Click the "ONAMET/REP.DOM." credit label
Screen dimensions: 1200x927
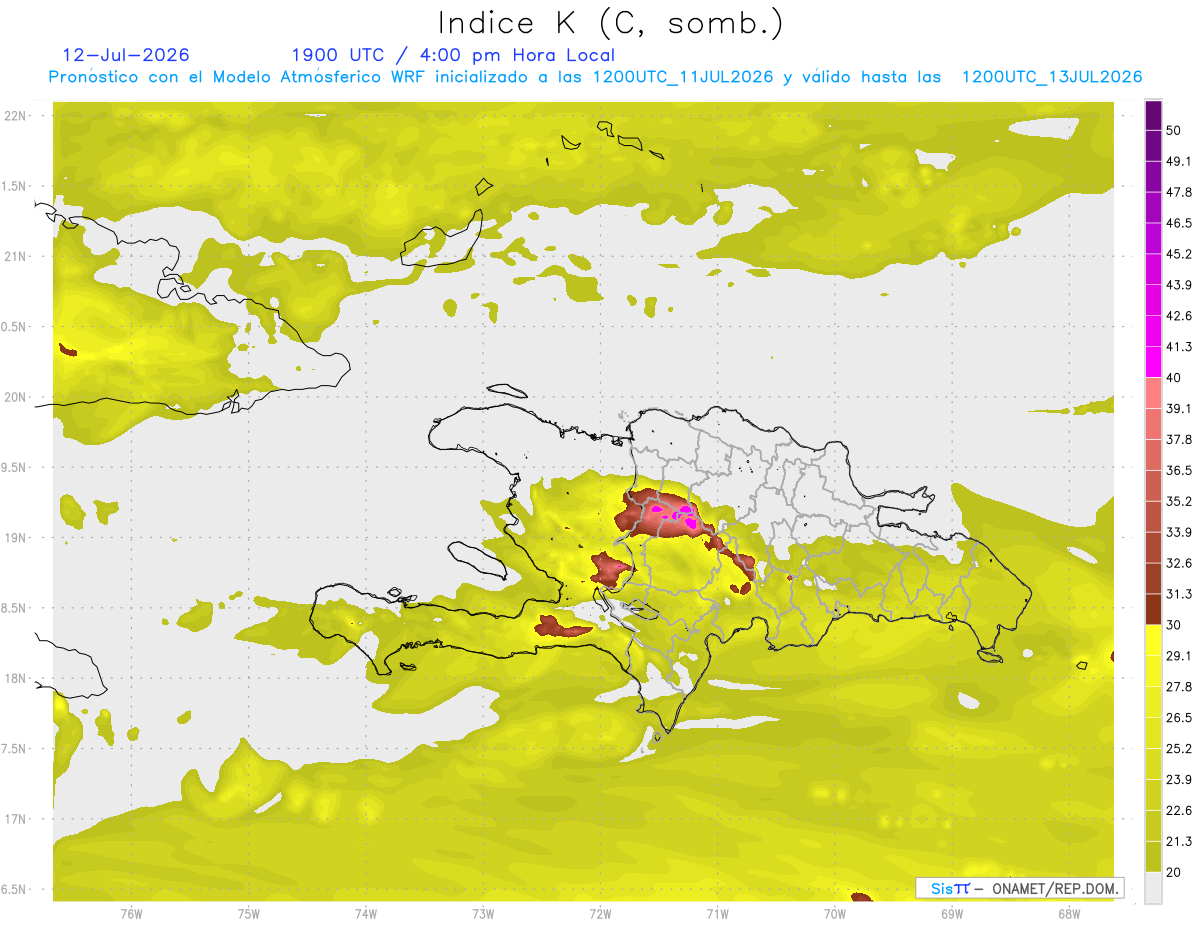(x=1056, y=888)
